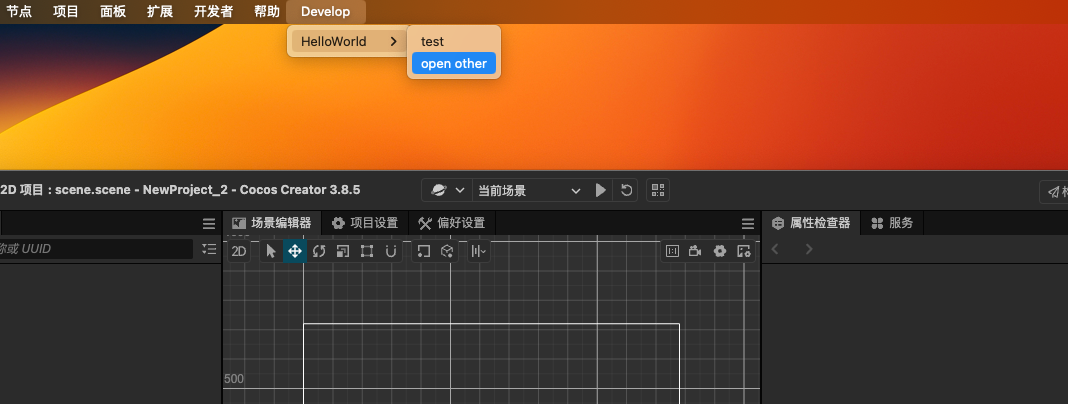This screenshot has width=1068, height=404.
Task: Open the align distribution tool dropdown
Action: tap(479, 251)
